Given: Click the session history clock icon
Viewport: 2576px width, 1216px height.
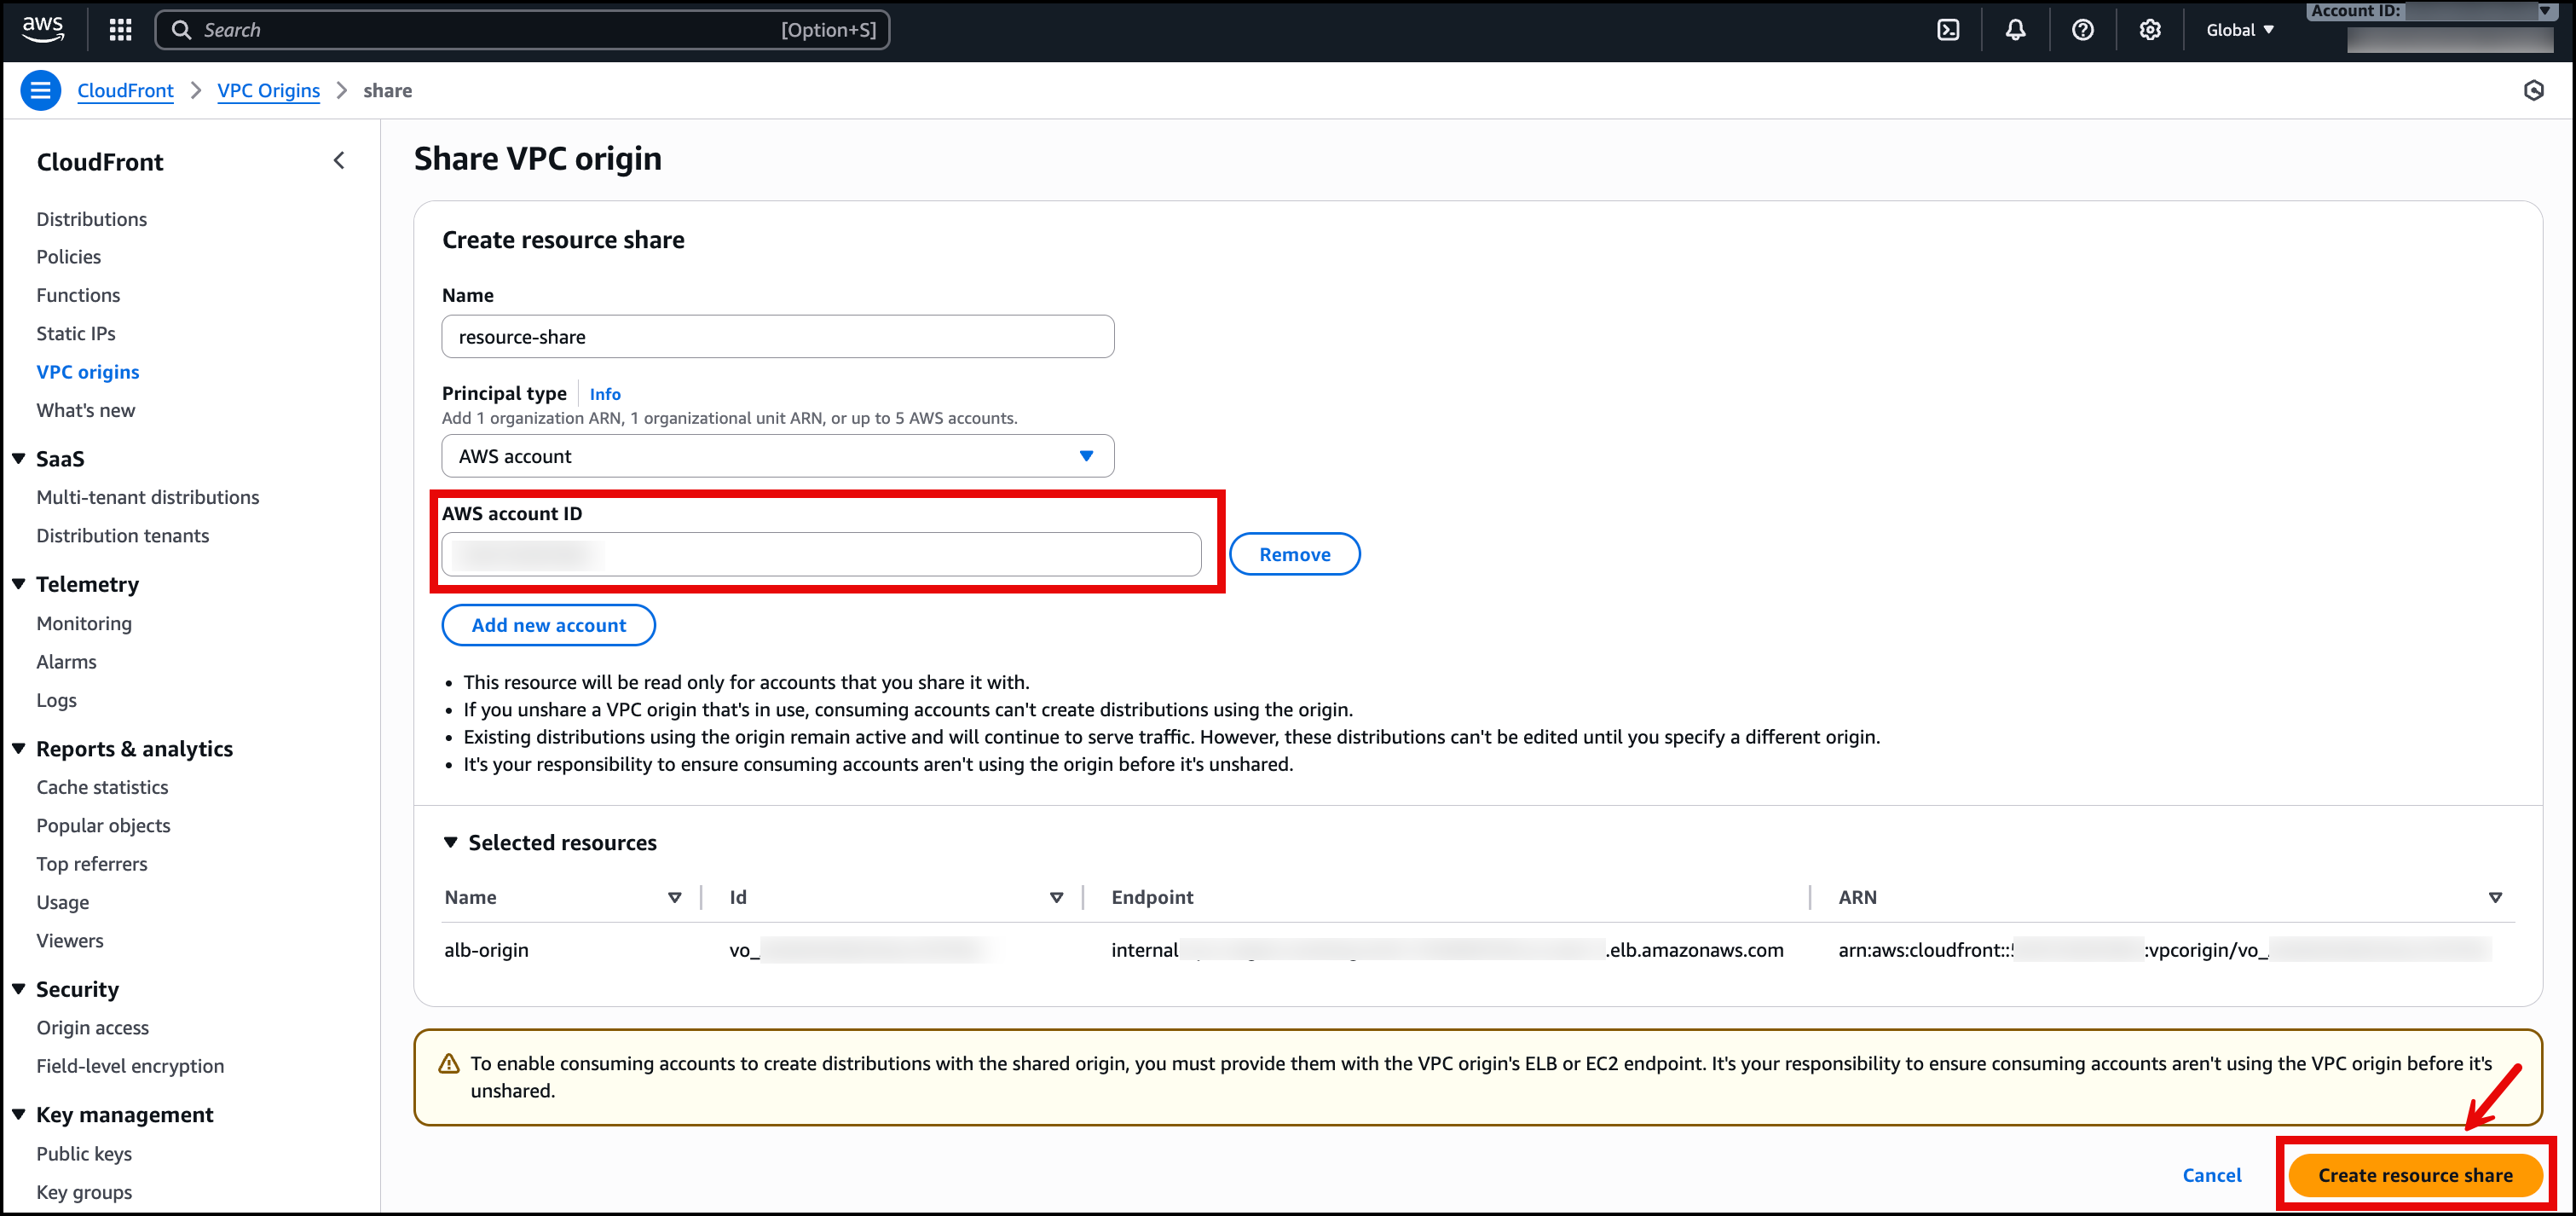Looking at the screenshot, I should (x=2534, y=90).
